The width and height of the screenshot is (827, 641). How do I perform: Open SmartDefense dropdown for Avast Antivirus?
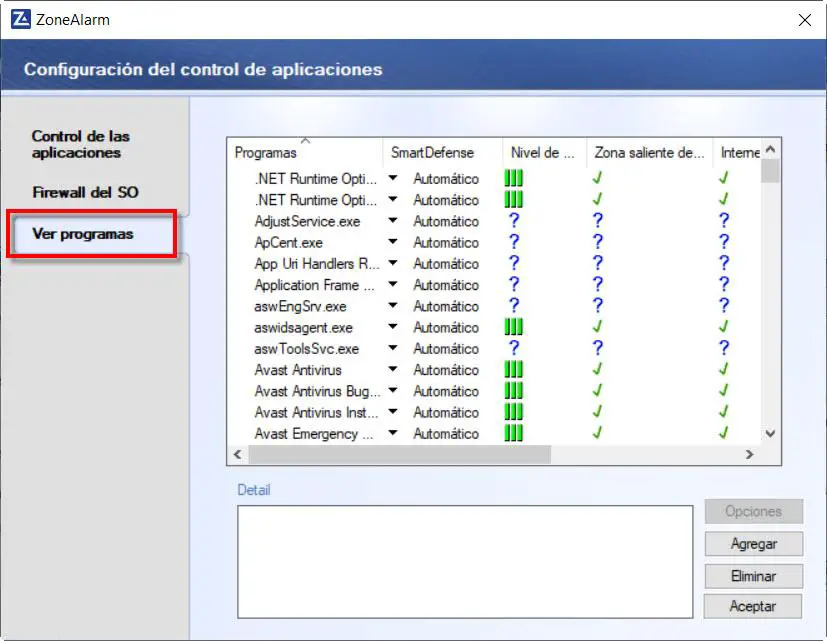(x=392, y=369)
